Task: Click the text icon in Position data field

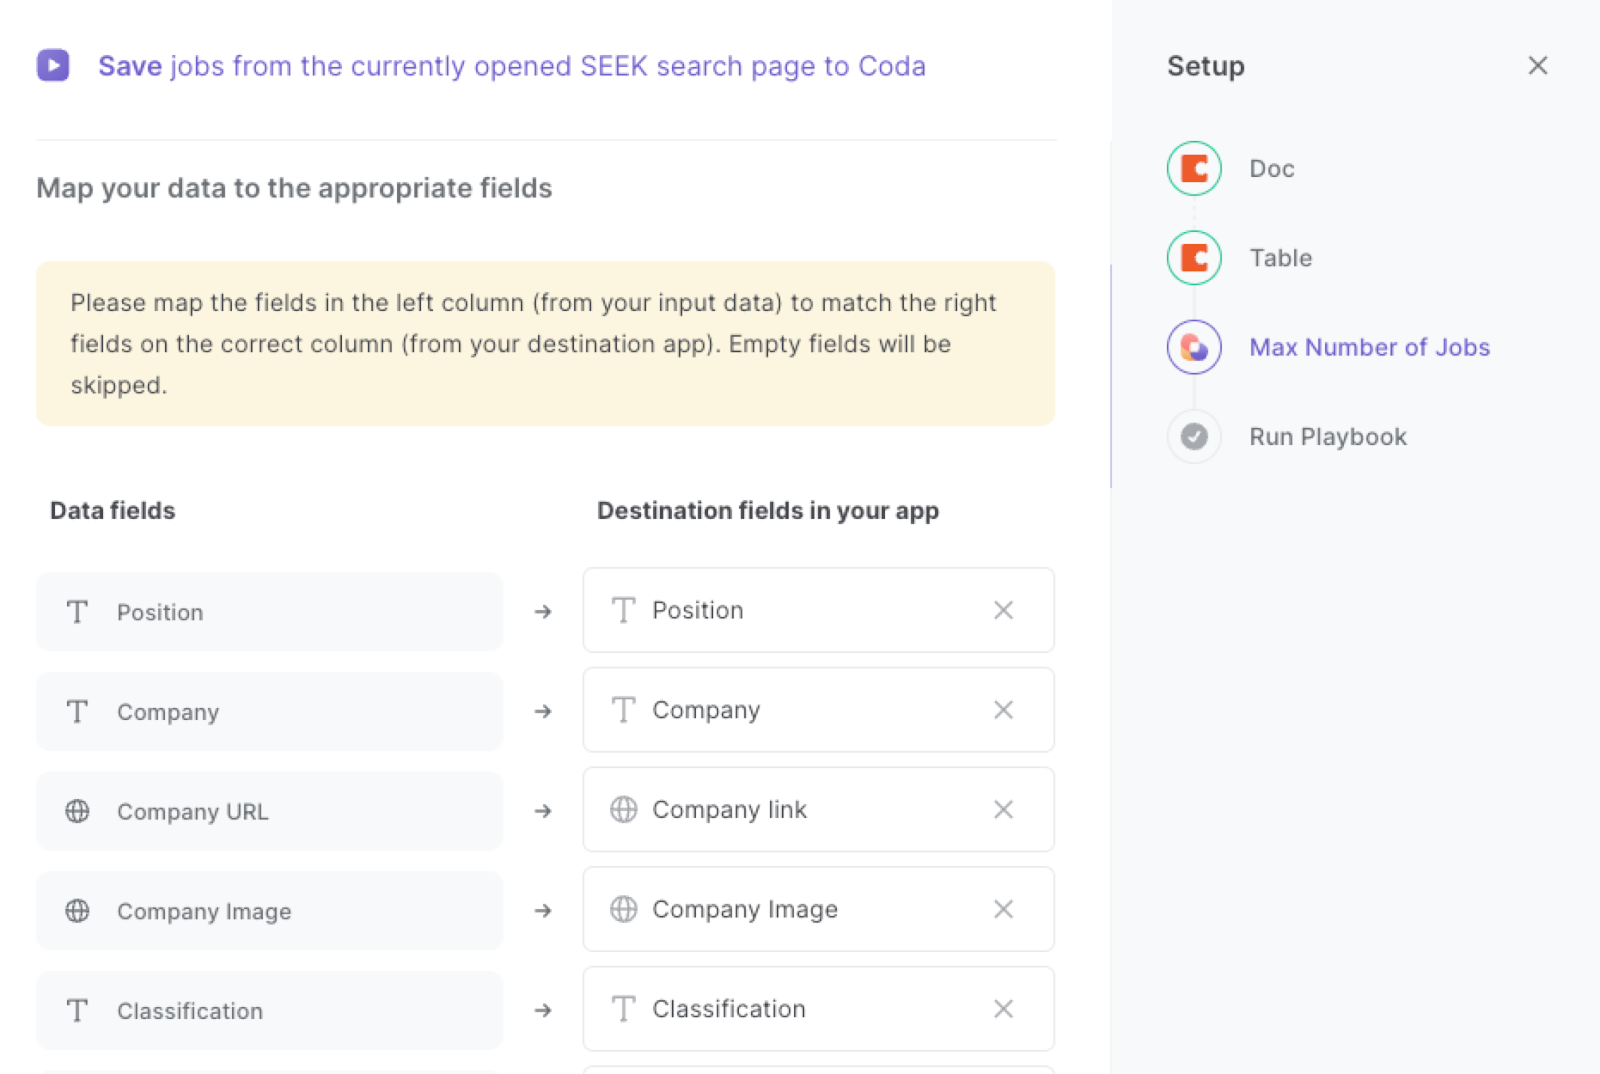Action: [x=77, y=612]
